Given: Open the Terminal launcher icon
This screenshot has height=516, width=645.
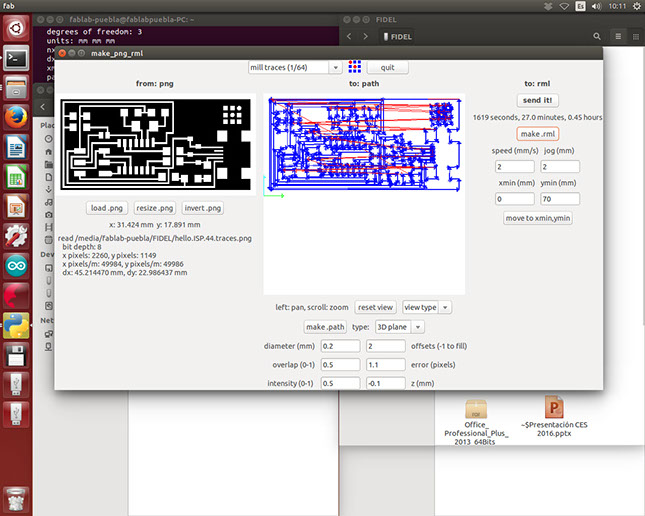Looking at the screenshot, I should (x=16, y=58).
